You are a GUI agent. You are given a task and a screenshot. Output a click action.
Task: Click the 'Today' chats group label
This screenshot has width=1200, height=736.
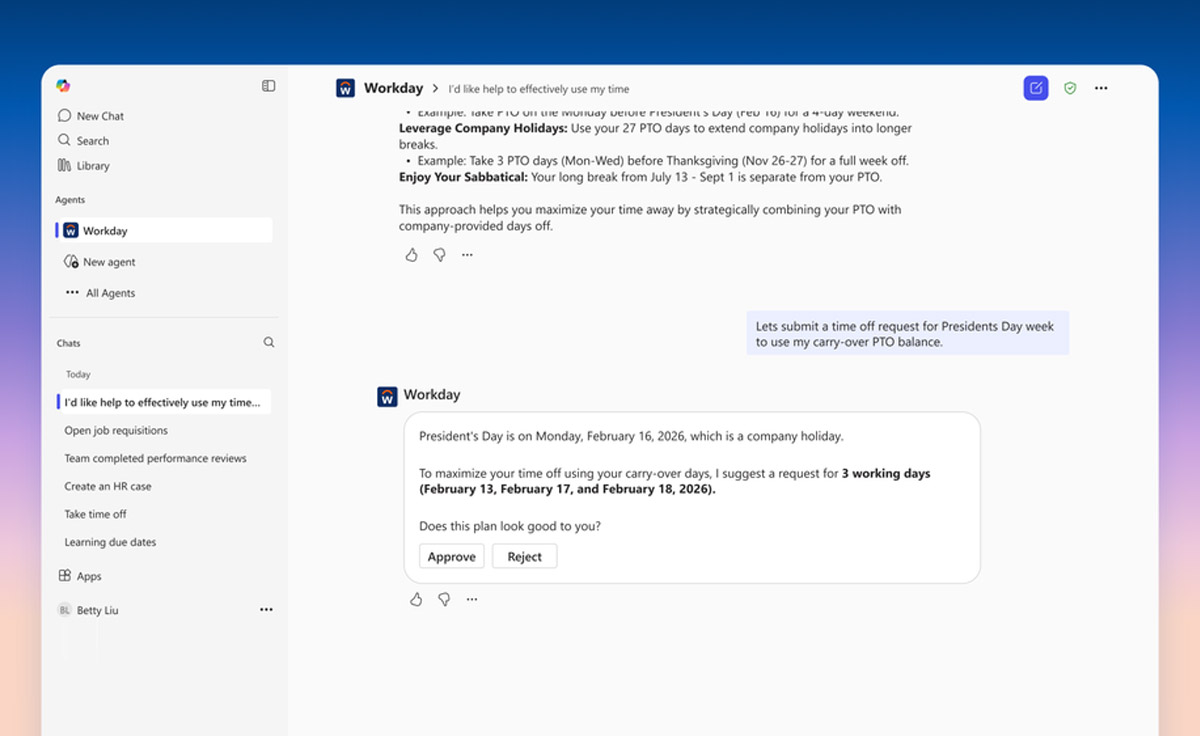78,374
